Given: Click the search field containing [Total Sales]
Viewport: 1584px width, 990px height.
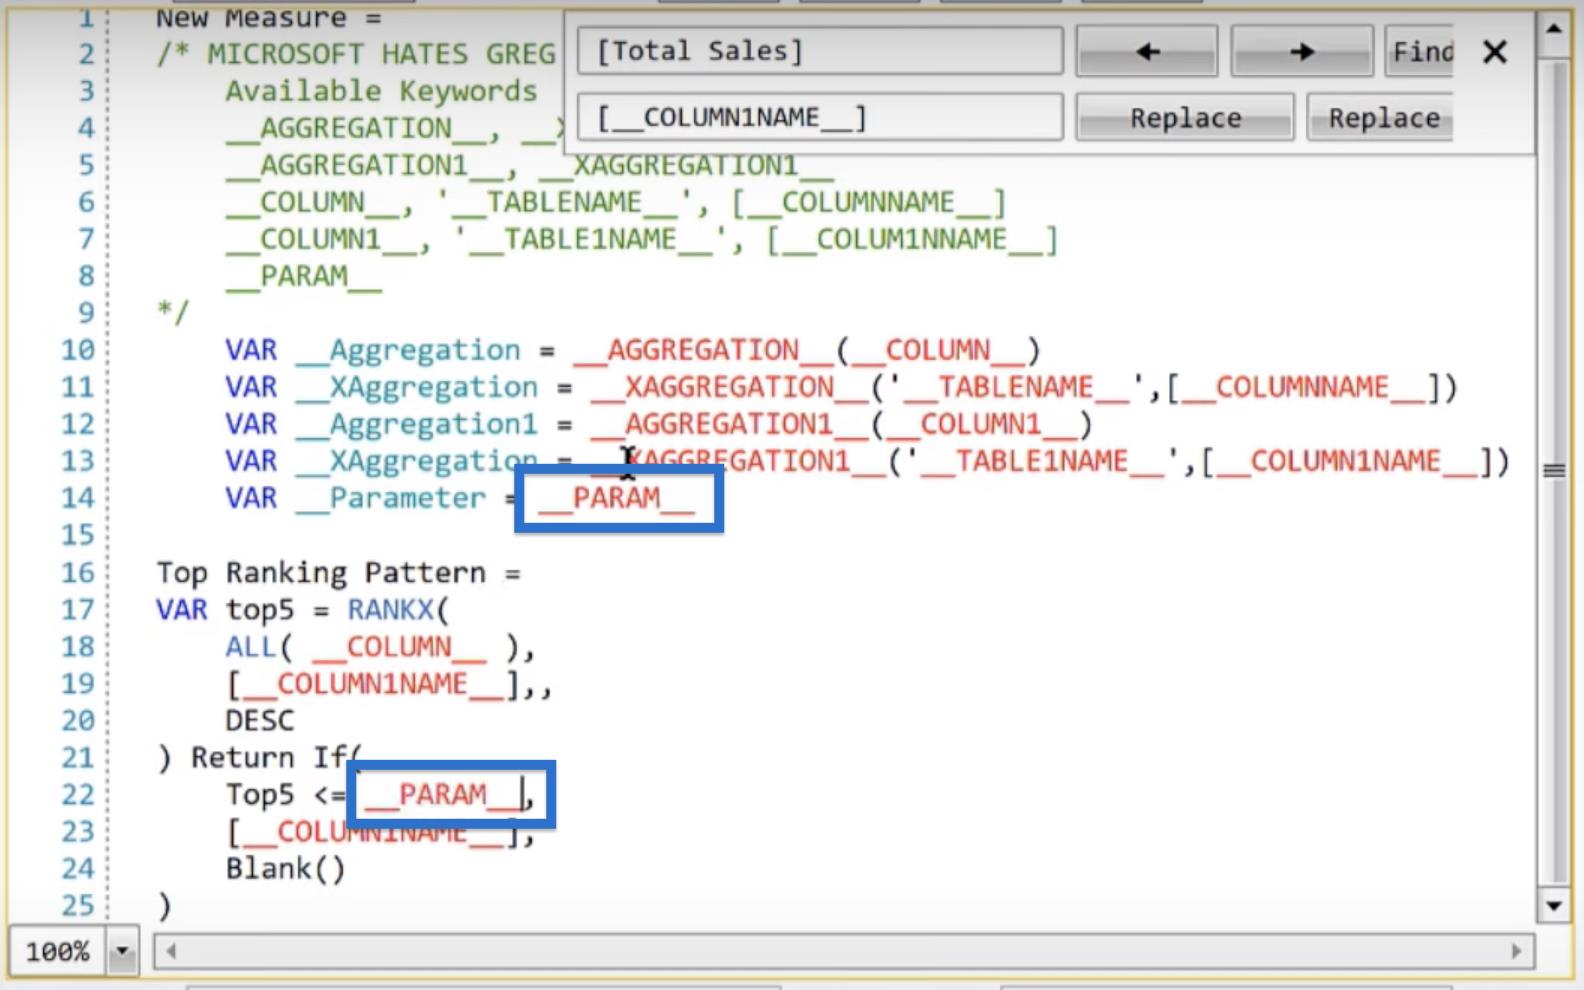Looking at the screenshot, I should click(820, 51).
